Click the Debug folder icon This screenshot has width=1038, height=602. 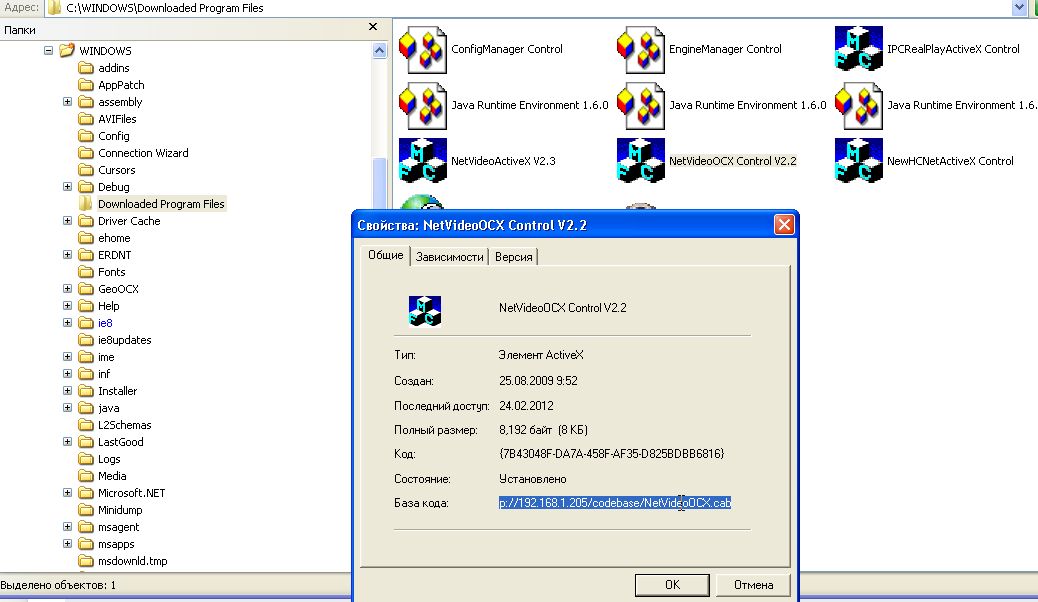point(86,187)
